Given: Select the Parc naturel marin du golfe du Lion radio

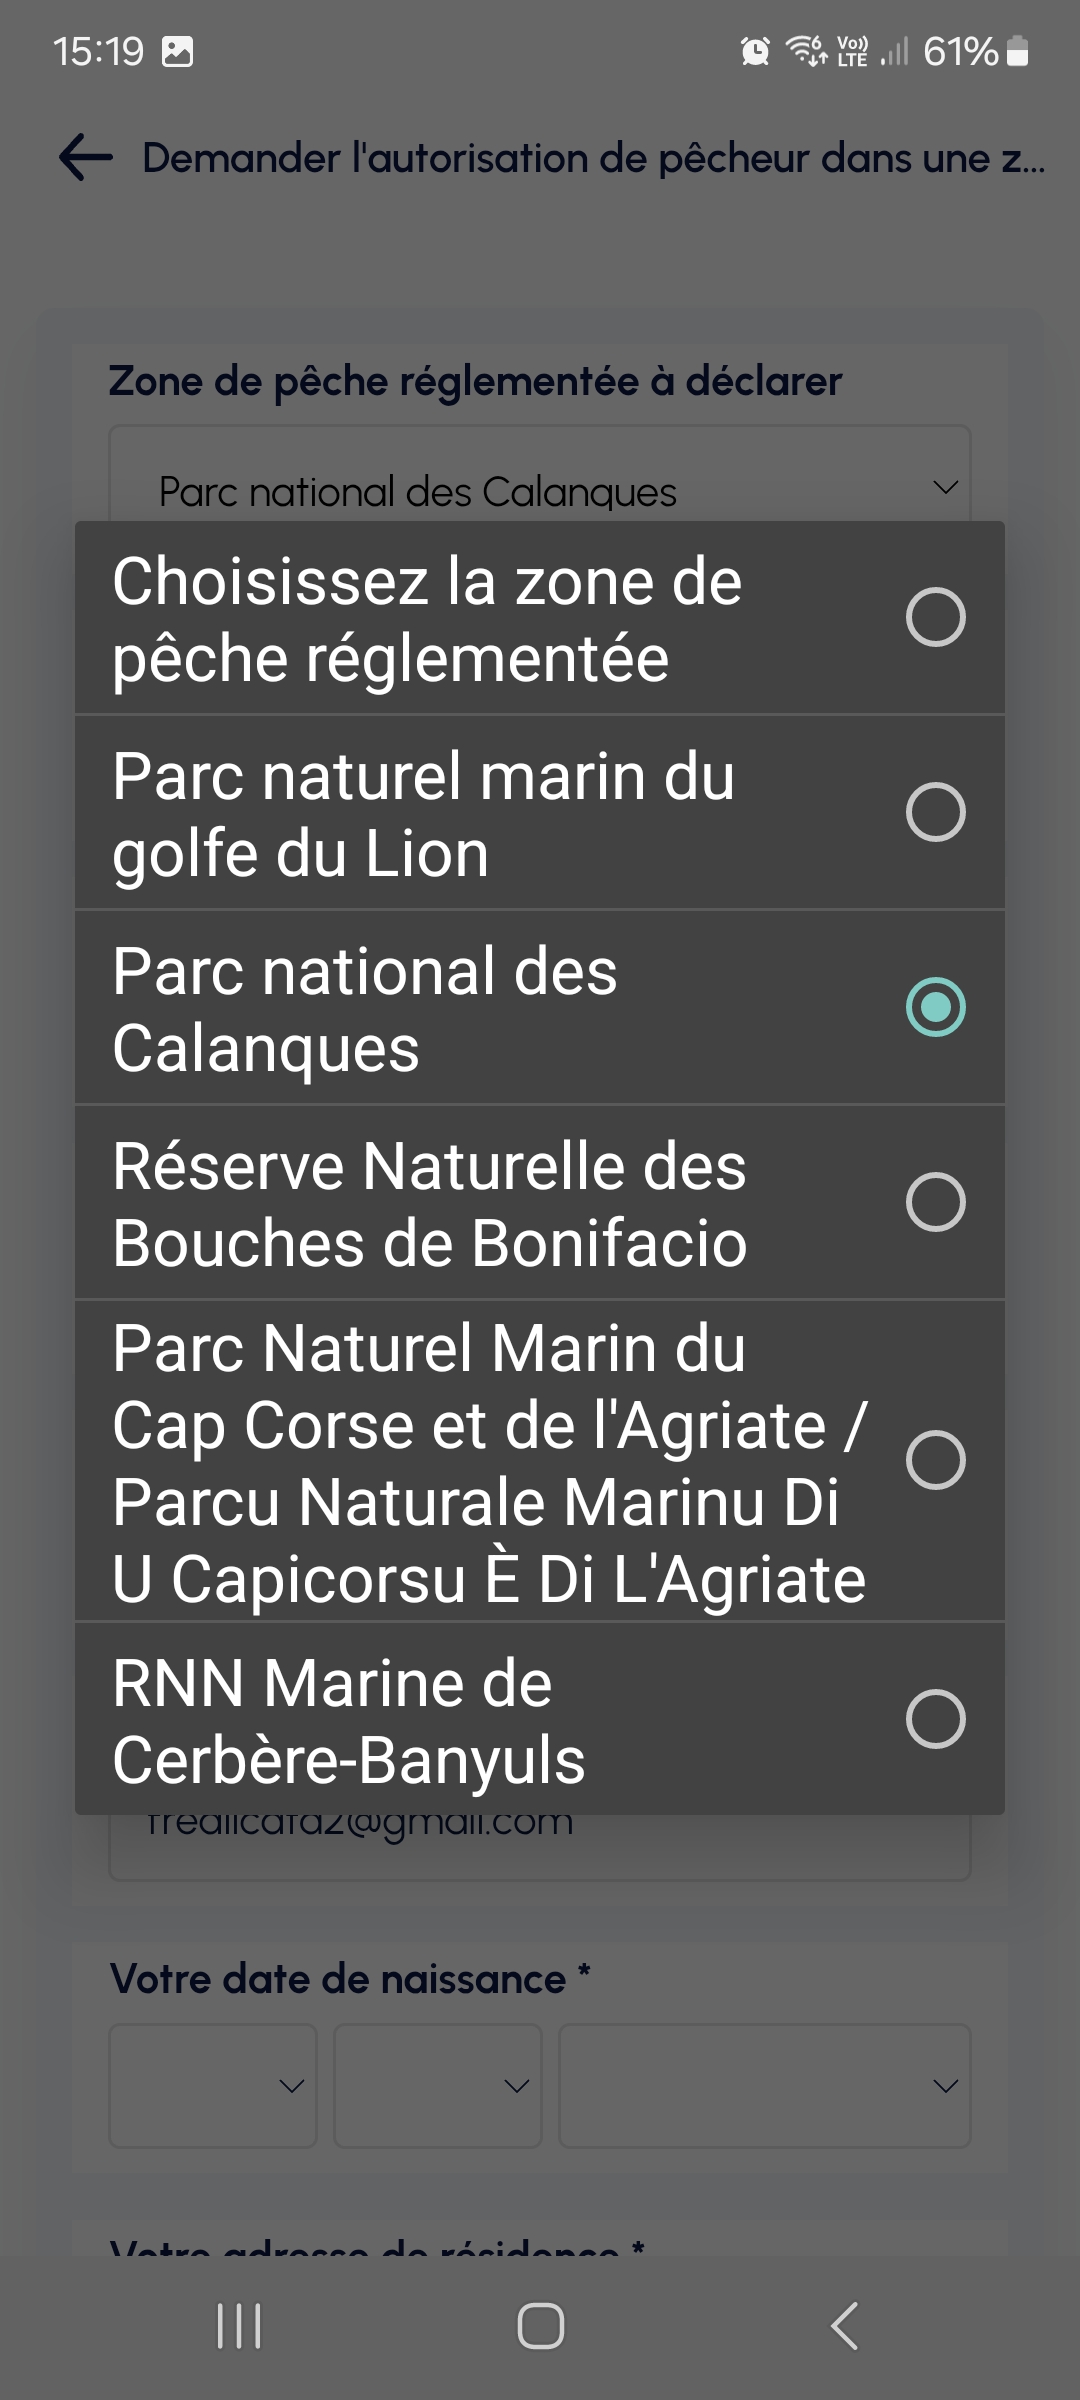Looking at the screenshot, I should click(x=935, y=812).
